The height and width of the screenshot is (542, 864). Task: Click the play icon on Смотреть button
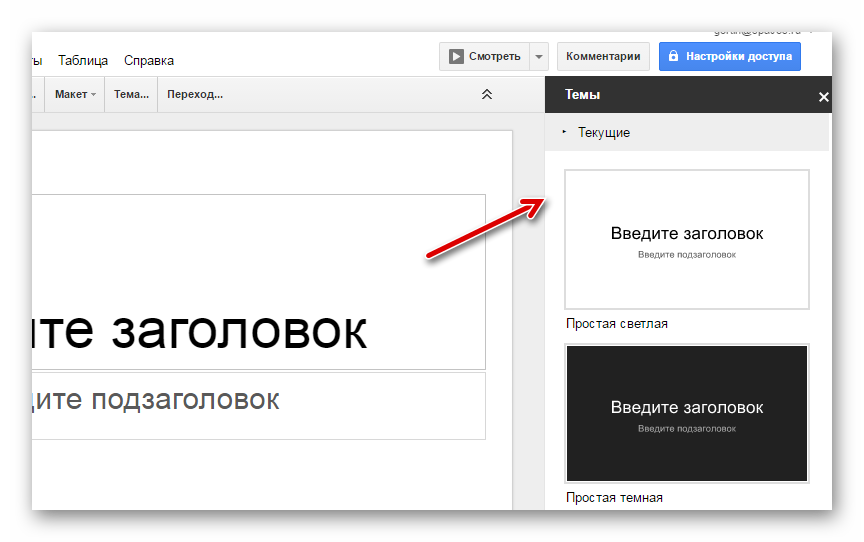[456, 57]
